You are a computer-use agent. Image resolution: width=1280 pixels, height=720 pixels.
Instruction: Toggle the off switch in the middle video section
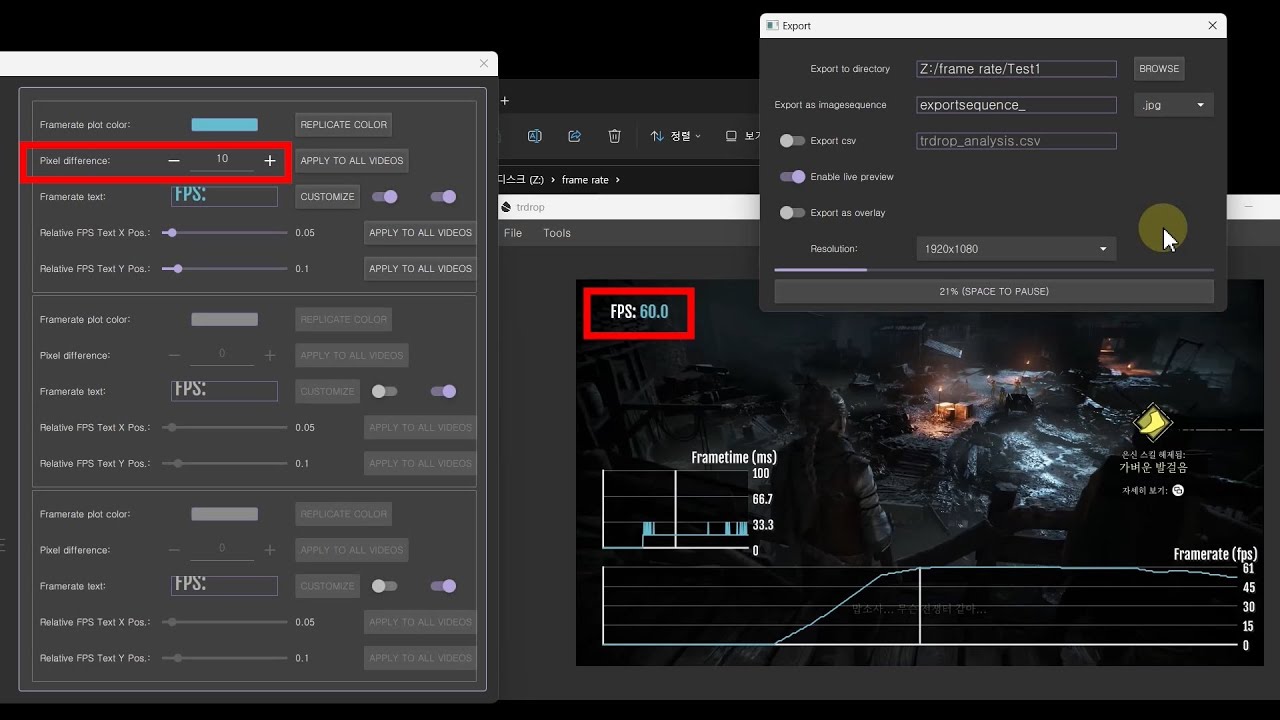[385, 392]
